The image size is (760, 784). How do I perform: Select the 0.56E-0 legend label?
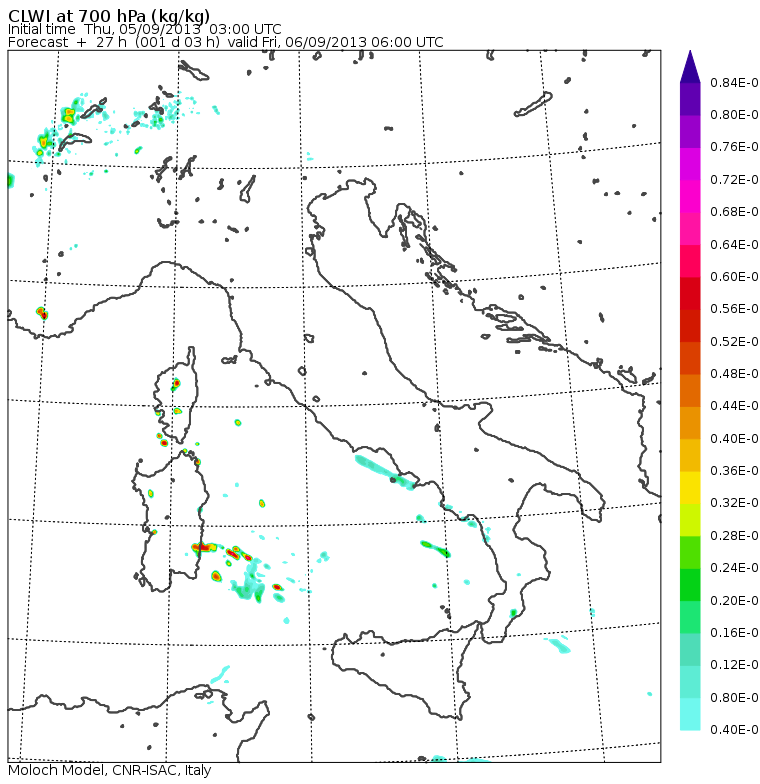click(x=734, y=309)
